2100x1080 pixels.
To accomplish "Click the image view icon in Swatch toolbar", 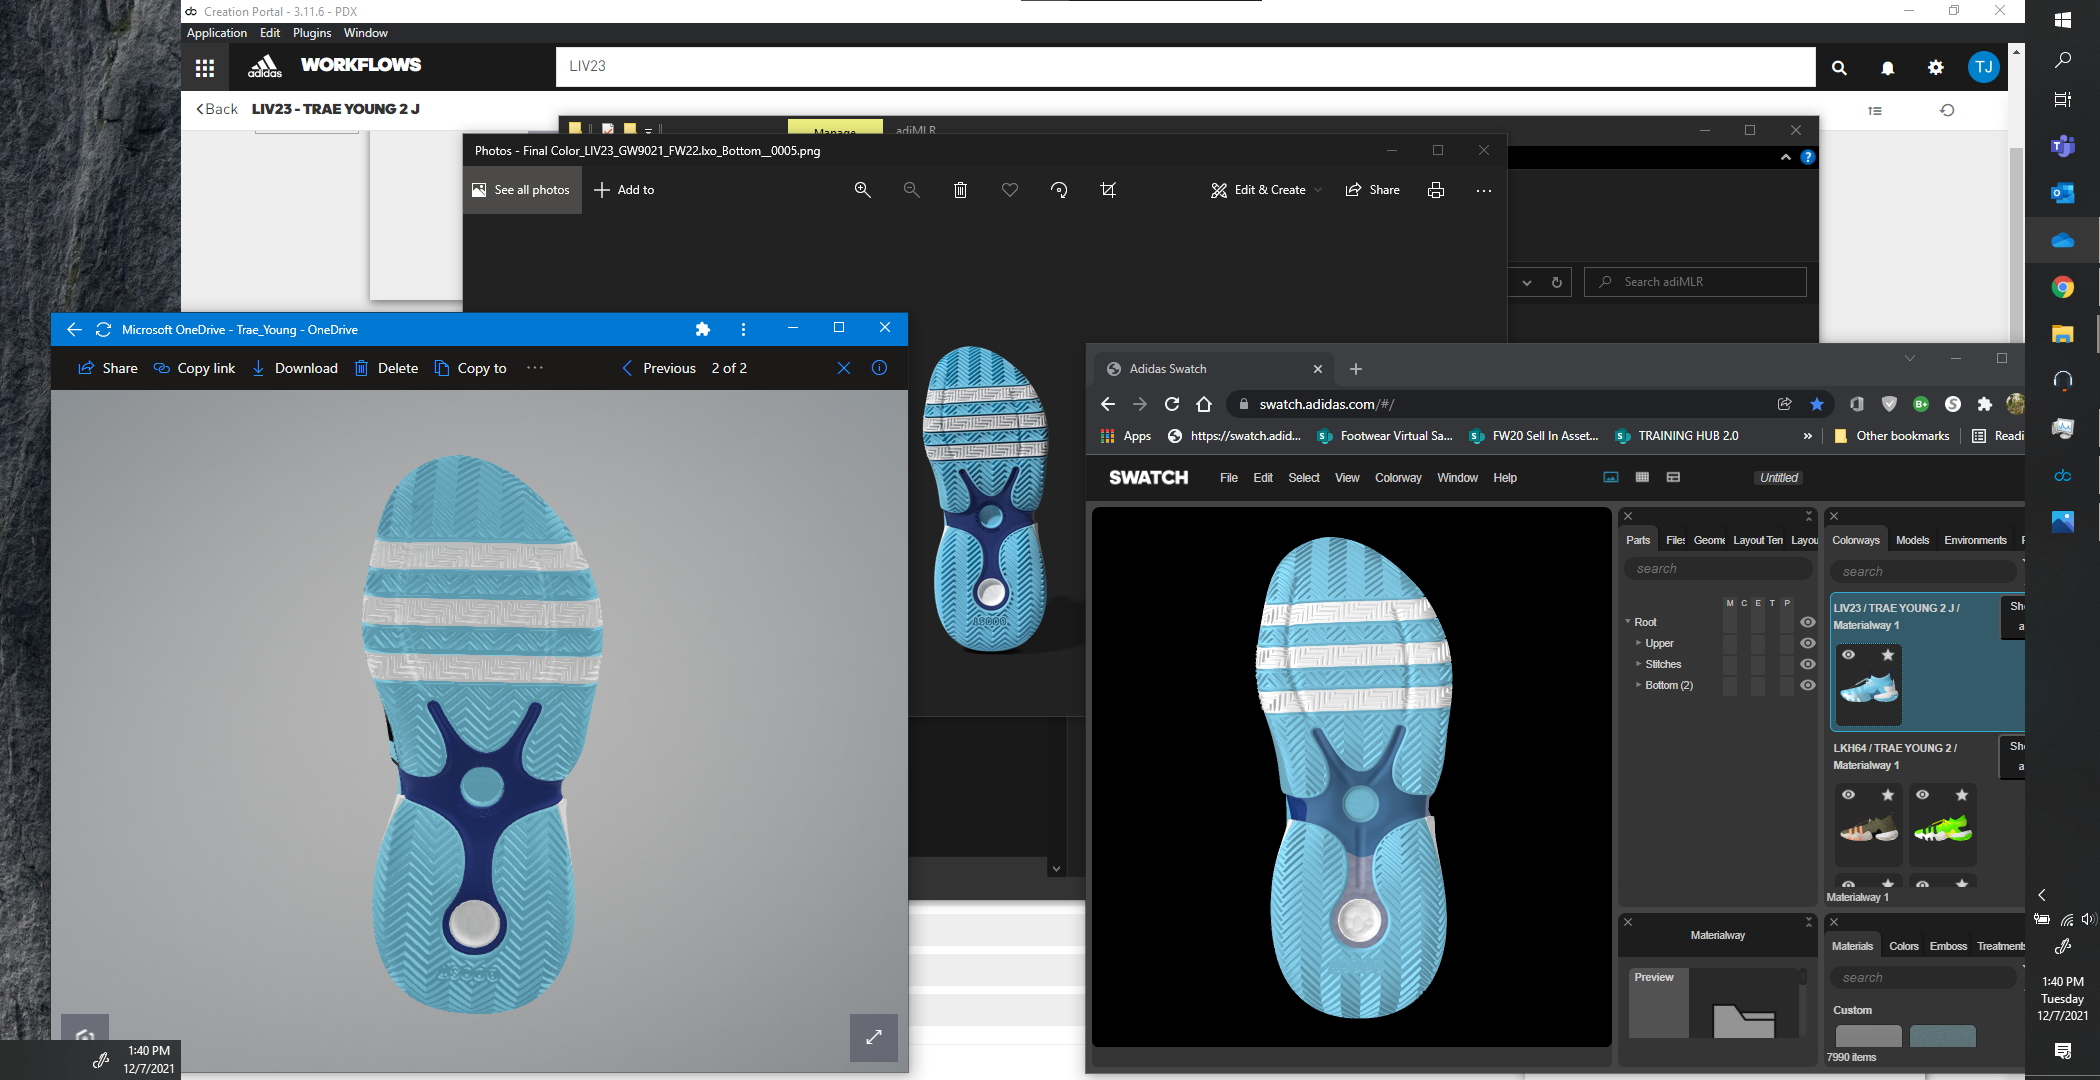I will click(x=1610, y=478).
